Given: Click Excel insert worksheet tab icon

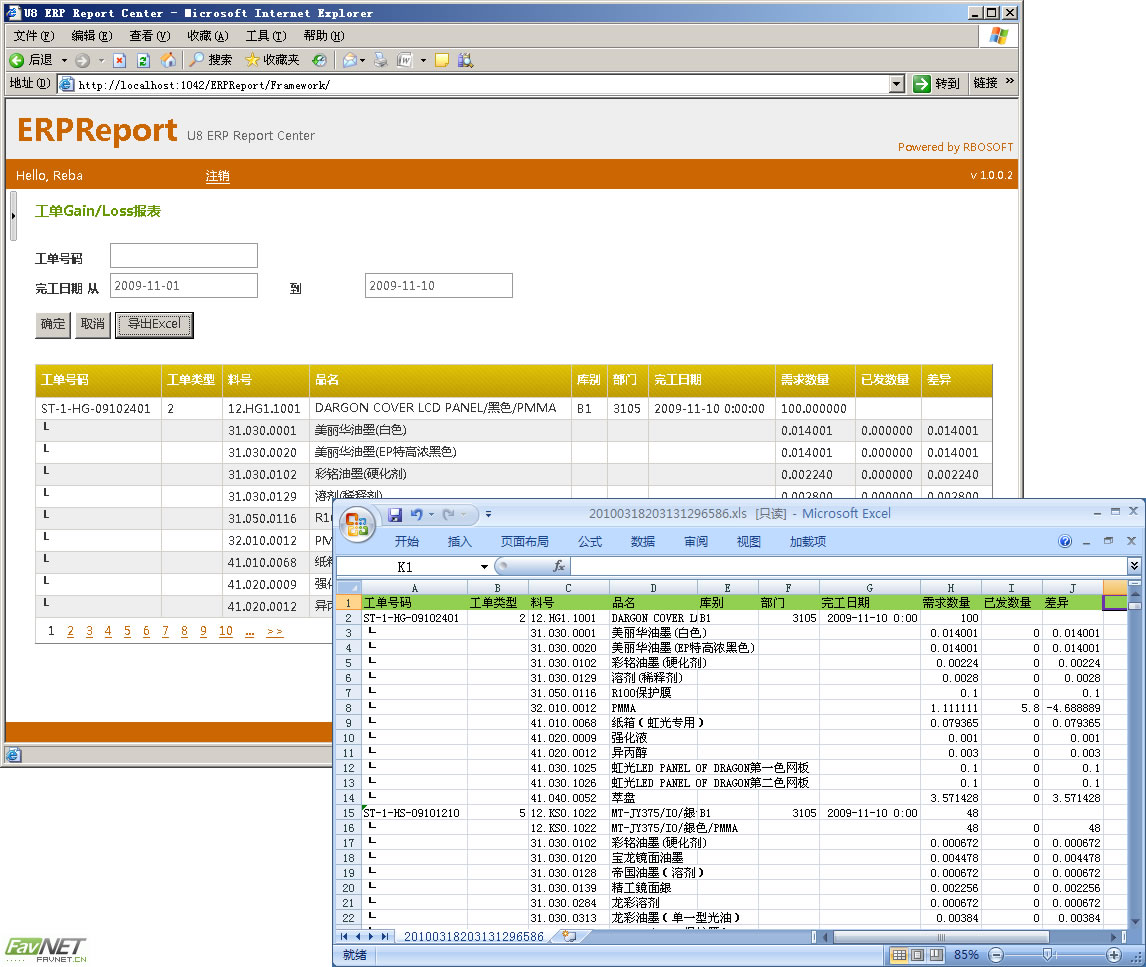Looking at the screenshot, I should pos(569,936).
